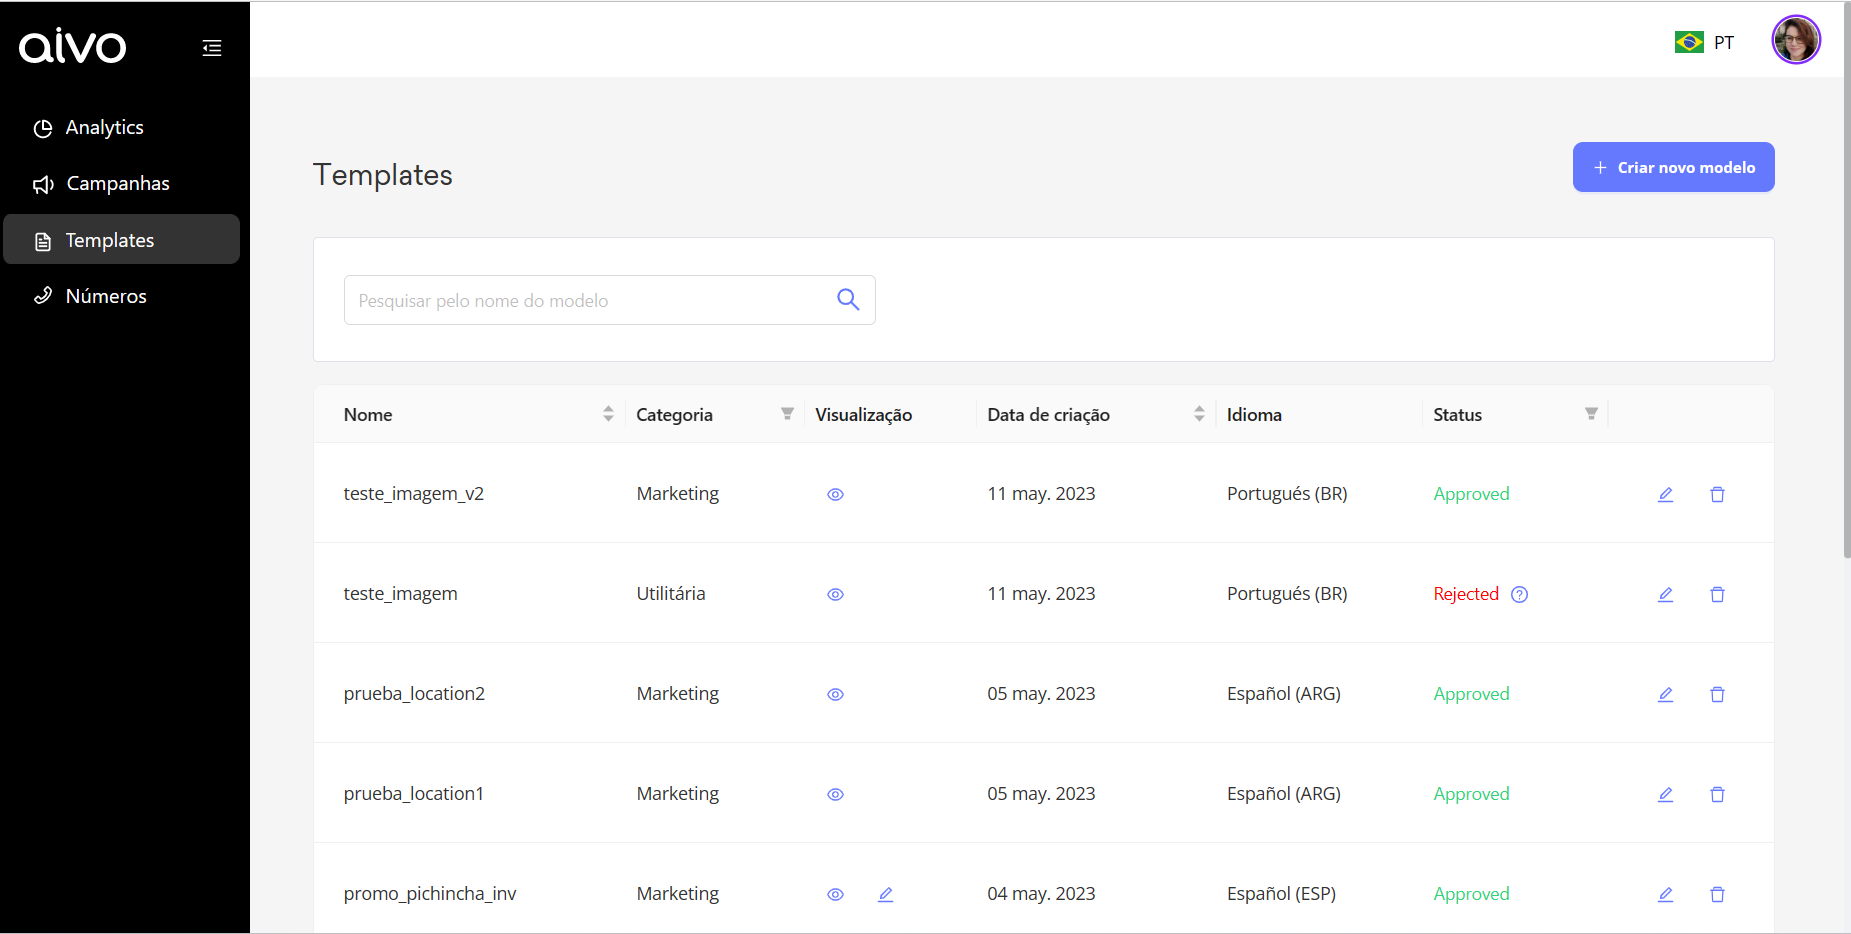The image size is (1851, 934).
Task: Open the Categoria column filter
Action: (x=787, y=414)
